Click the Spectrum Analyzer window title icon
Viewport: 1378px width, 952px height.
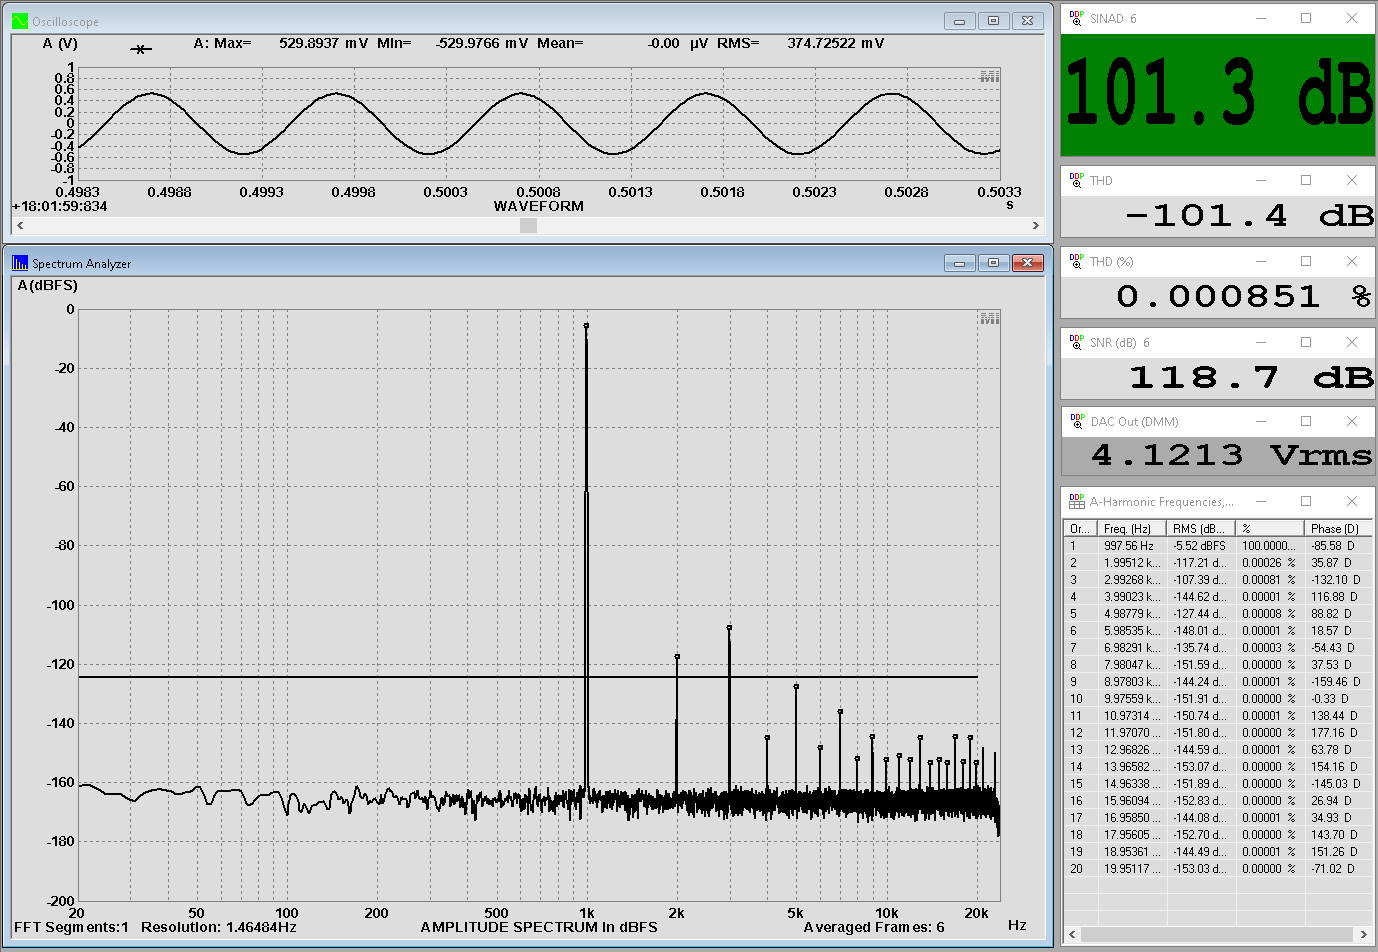click(20, 263)
